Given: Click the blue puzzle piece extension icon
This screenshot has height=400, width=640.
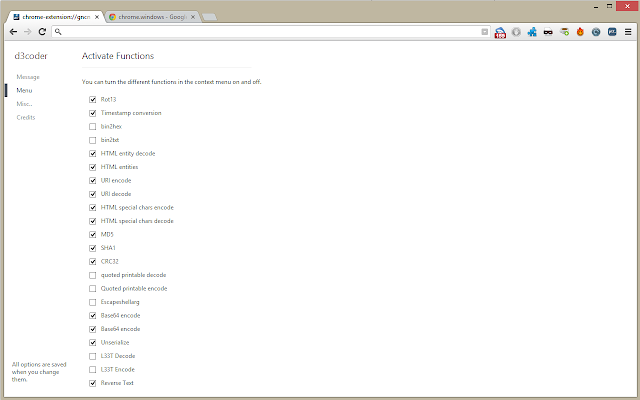Looking at the screenshot, I should (532, 32).
